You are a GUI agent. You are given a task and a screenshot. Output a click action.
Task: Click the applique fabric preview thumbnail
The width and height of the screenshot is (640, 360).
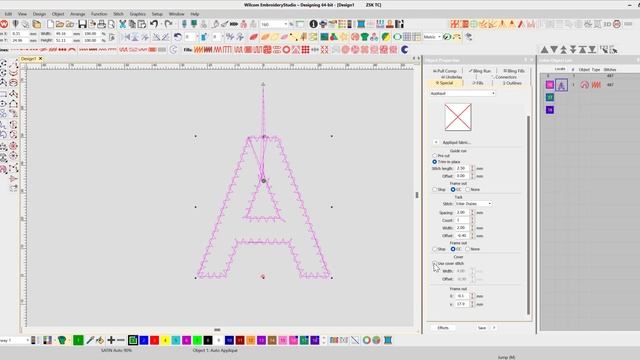pyautogui.click(x=458, y=117)
